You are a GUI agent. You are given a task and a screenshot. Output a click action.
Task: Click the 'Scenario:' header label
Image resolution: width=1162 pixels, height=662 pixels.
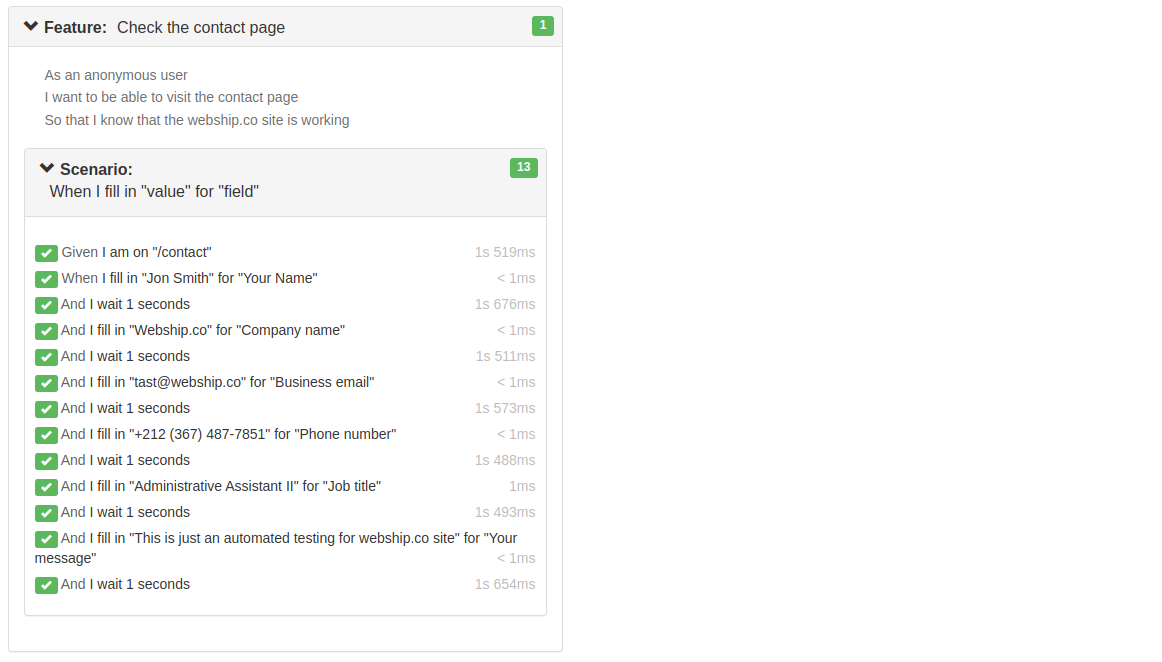click(x=94, y=168)
